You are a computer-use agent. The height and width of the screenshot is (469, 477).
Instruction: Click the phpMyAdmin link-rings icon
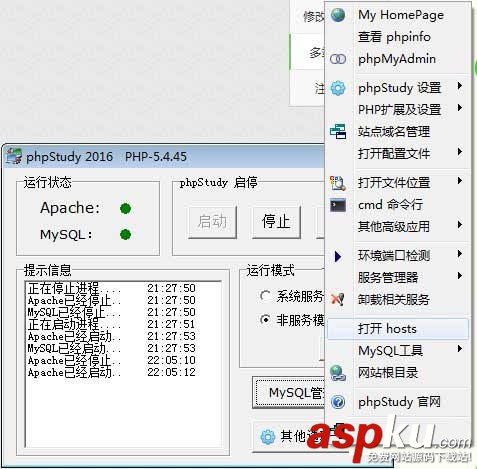(338, 59)
